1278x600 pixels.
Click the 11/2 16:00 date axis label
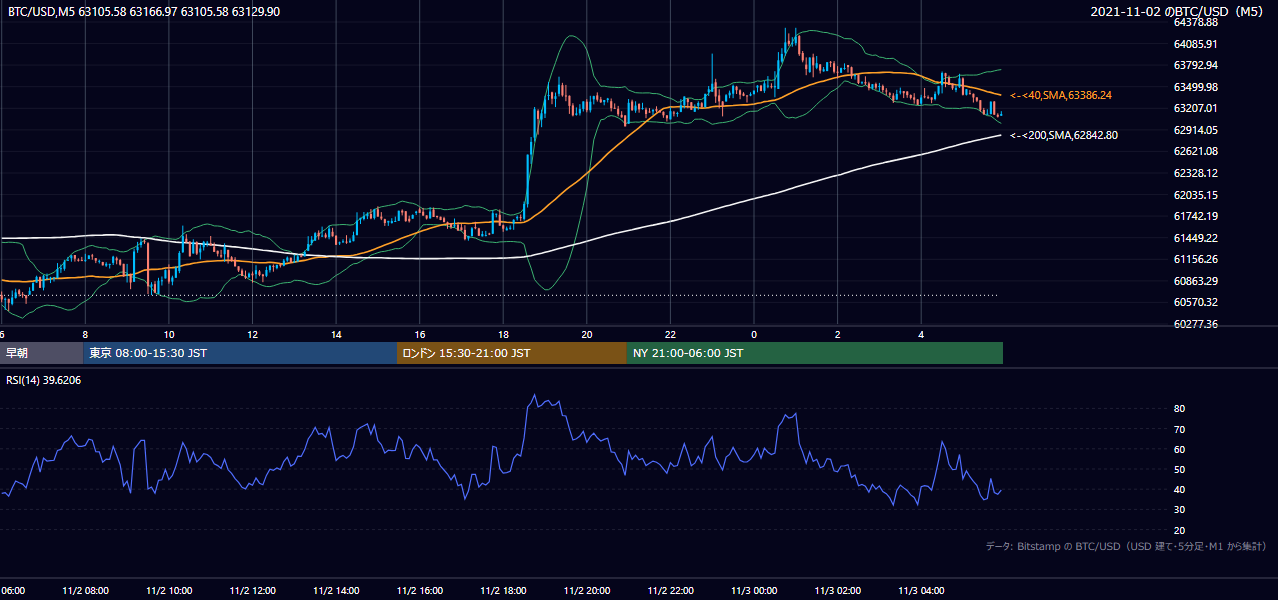click(x=420, y=591)
